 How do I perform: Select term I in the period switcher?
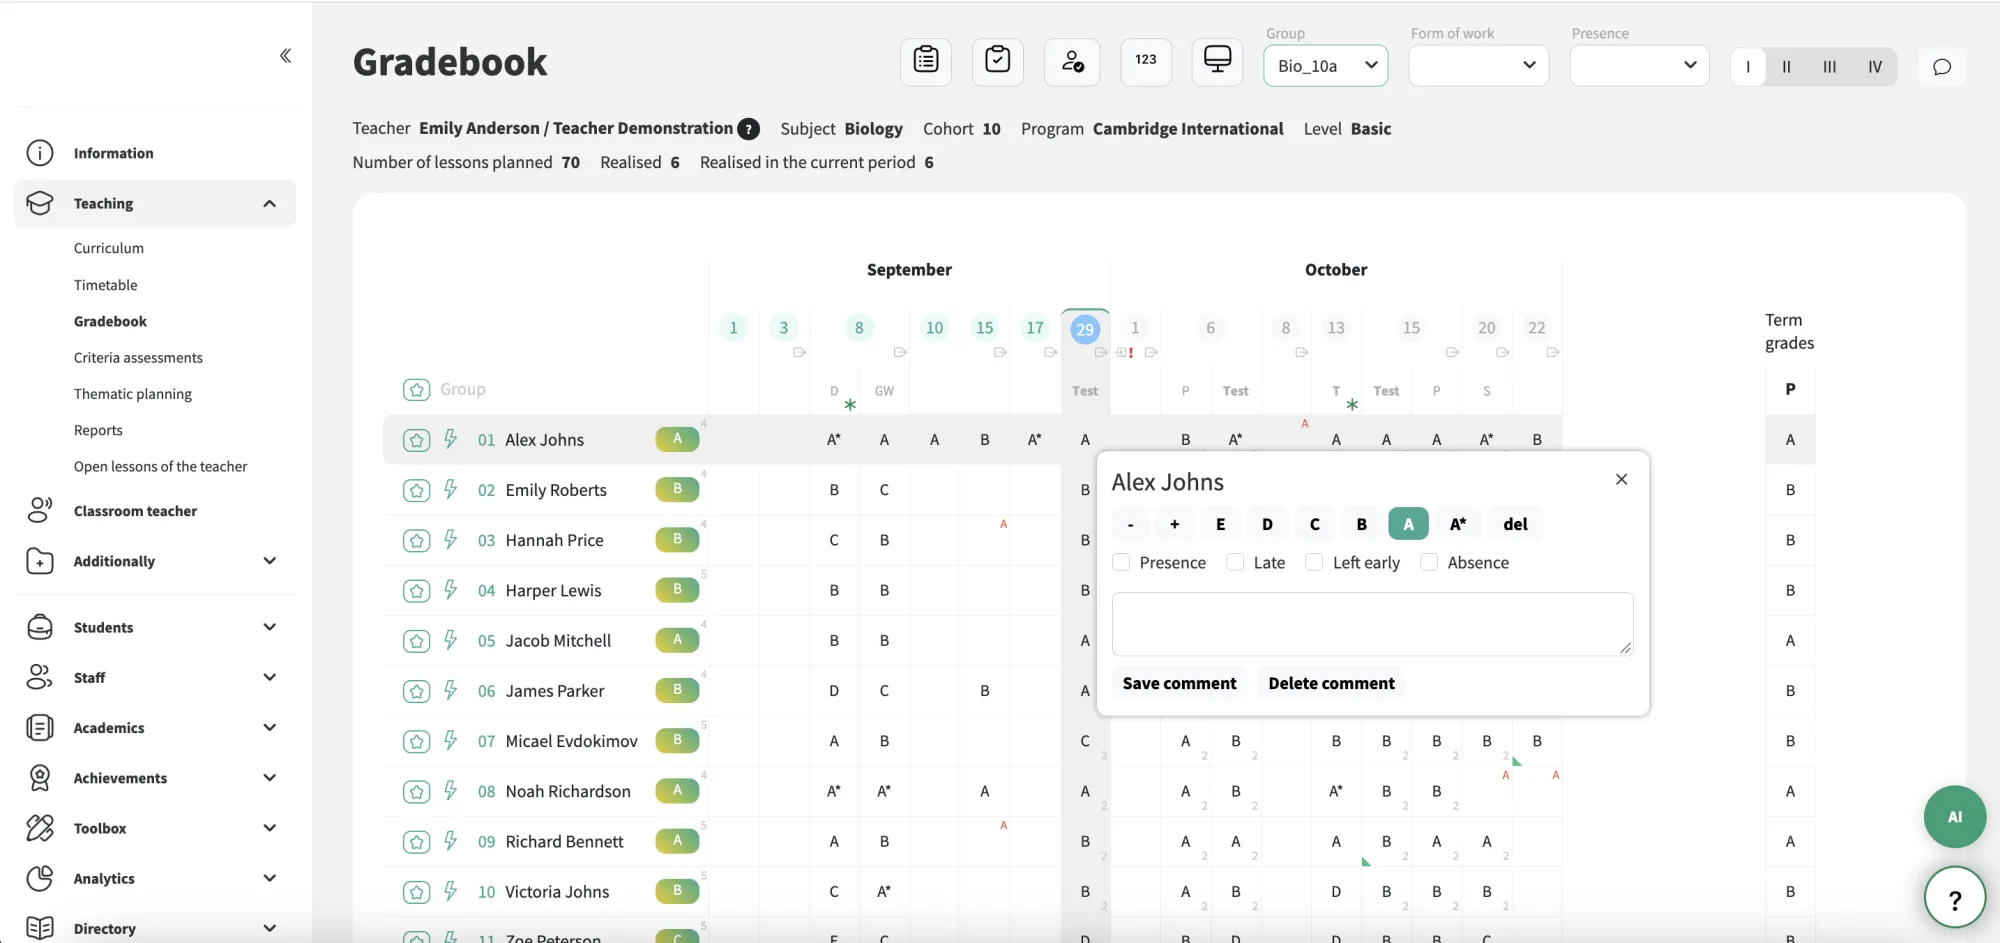coord(1748,67)
